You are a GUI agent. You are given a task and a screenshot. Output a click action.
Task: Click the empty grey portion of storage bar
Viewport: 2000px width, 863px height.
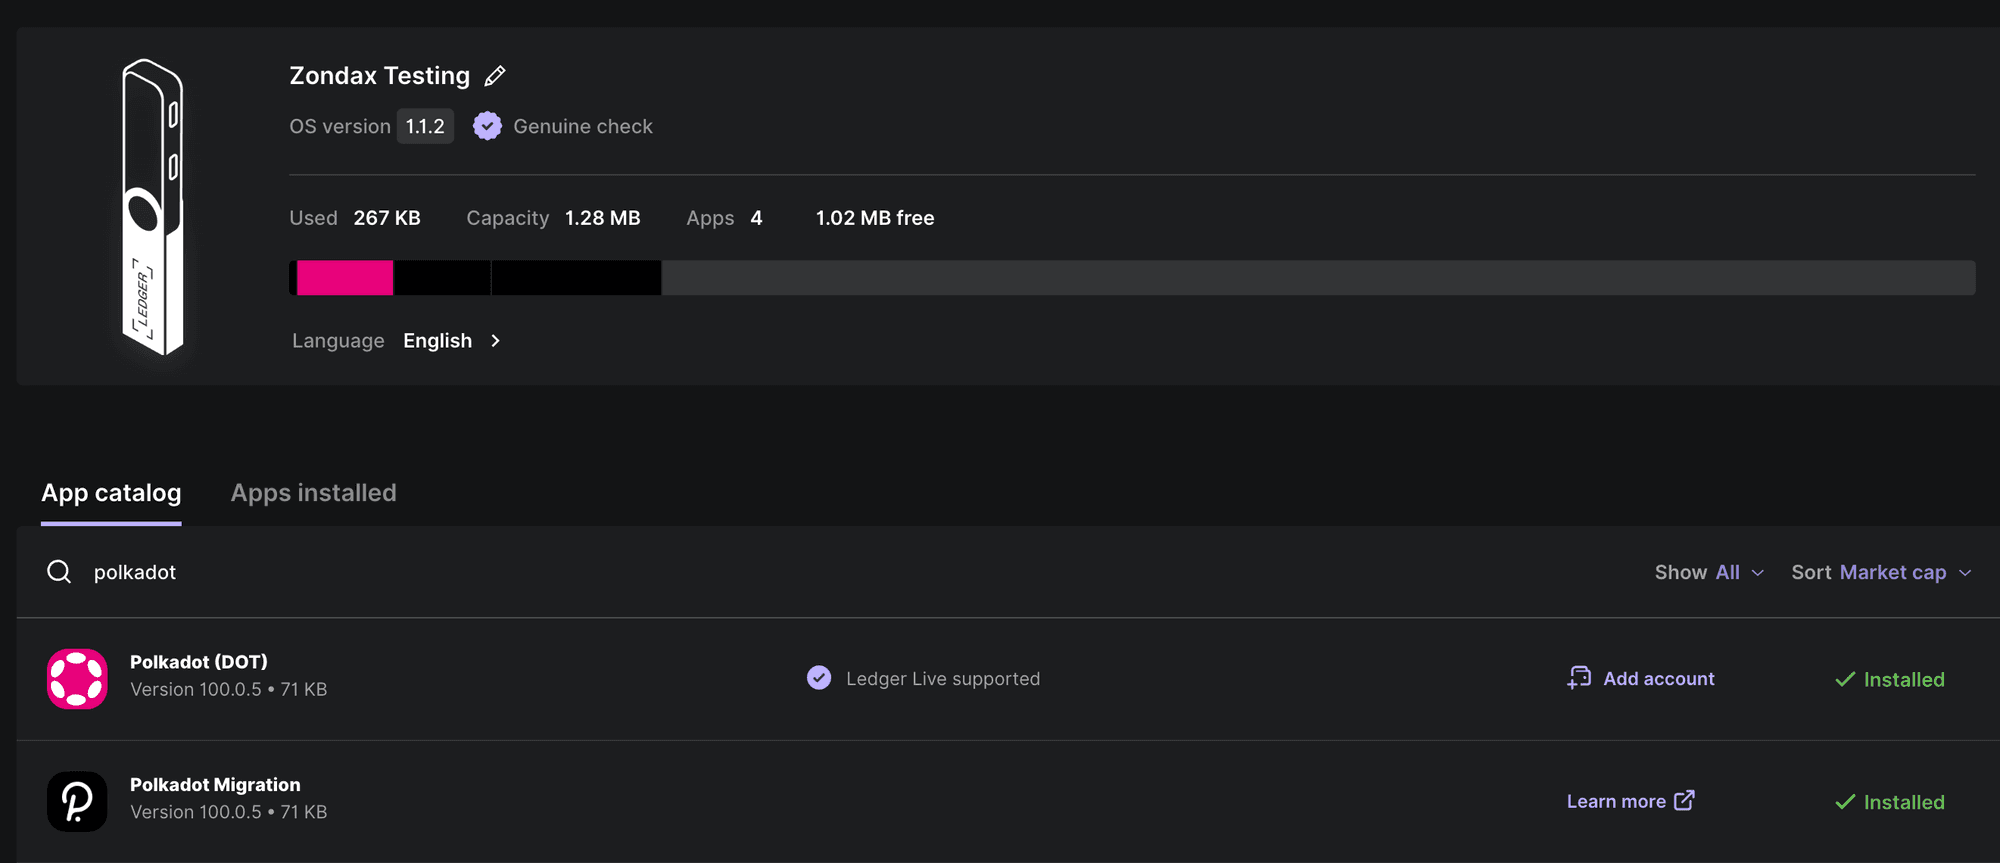(1318, 278)
